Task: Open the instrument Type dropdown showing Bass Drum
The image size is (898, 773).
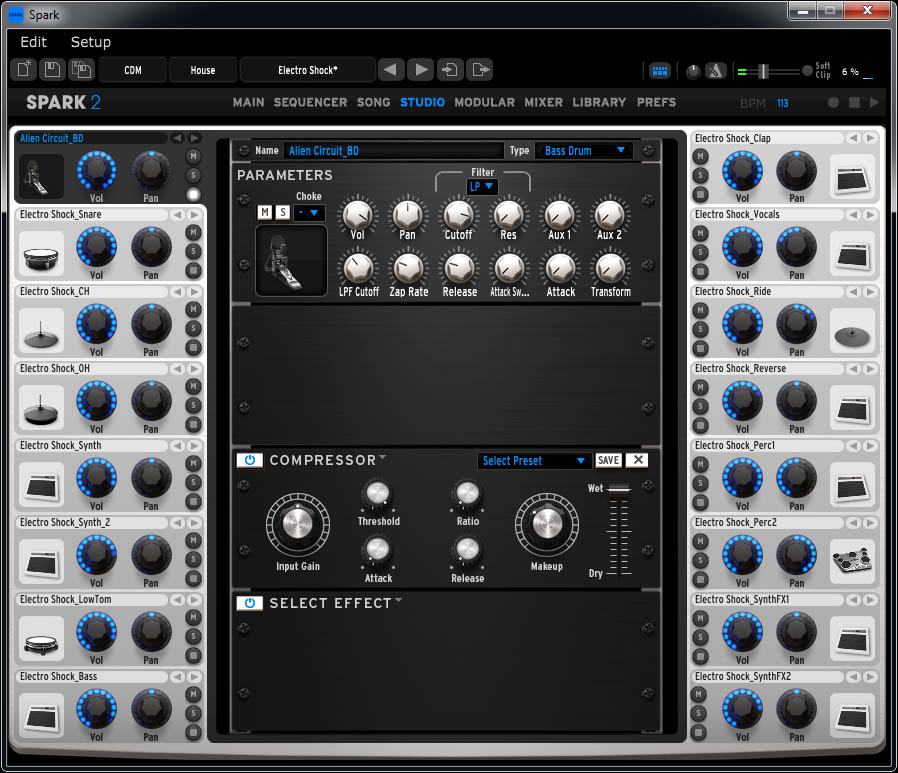Action: (585, 151)
